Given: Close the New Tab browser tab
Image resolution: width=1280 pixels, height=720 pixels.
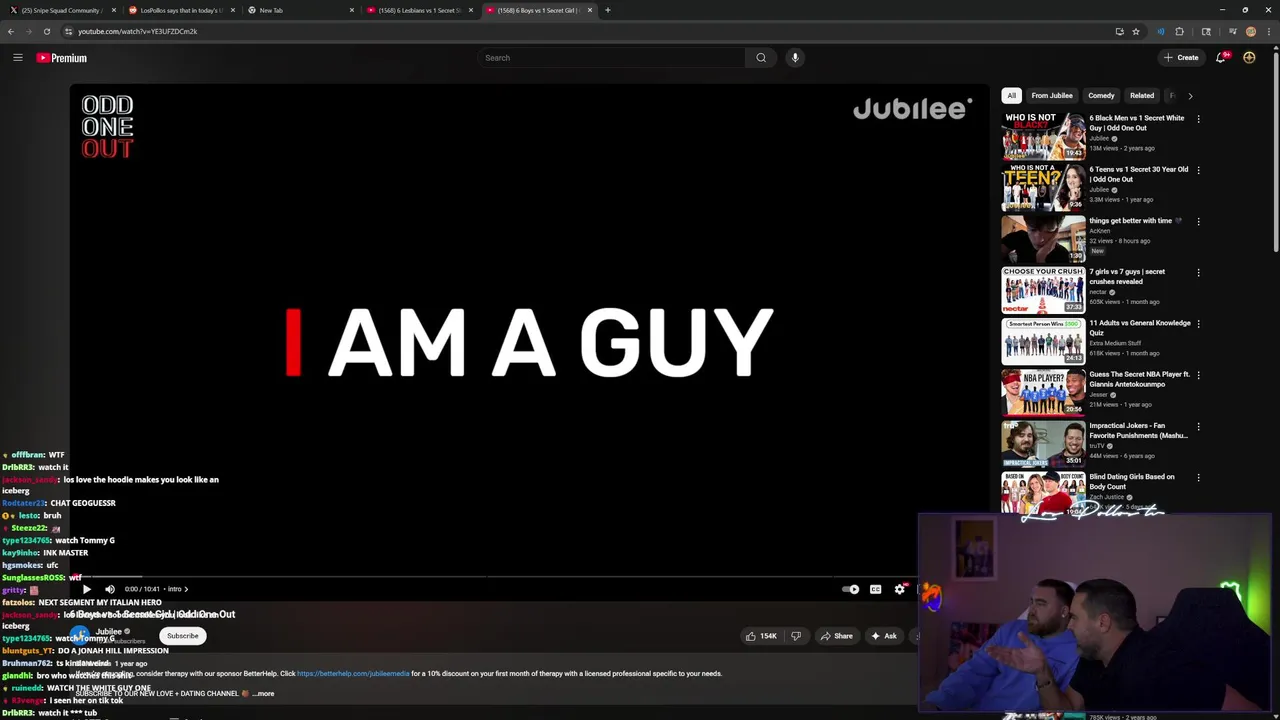Looking at the screenshot, I should [352, 10].
